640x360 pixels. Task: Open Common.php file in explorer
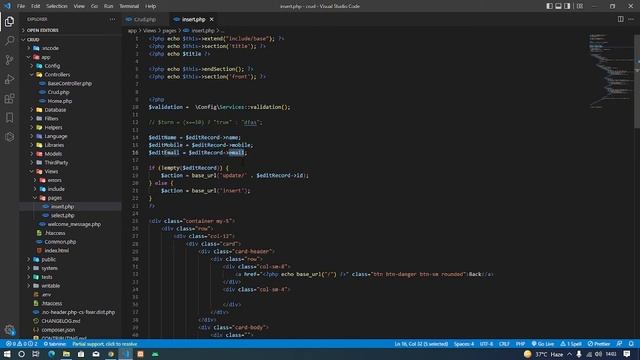[60, 242]
